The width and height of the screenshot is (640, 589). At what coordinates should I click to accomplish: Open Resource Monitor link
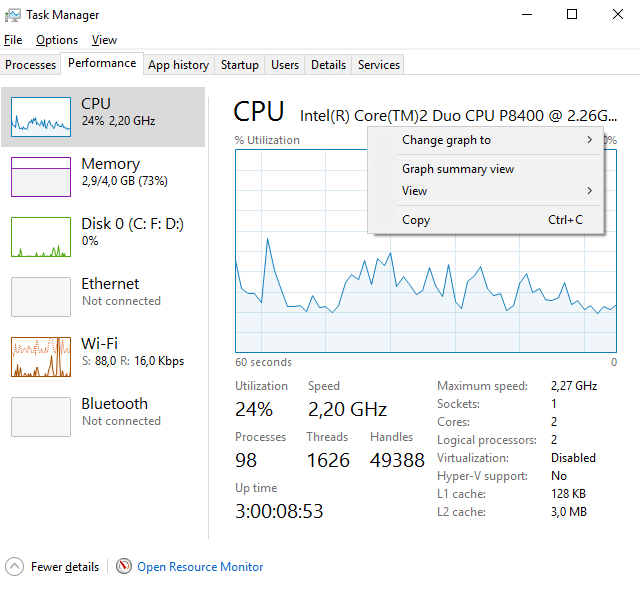coord(200,567)
